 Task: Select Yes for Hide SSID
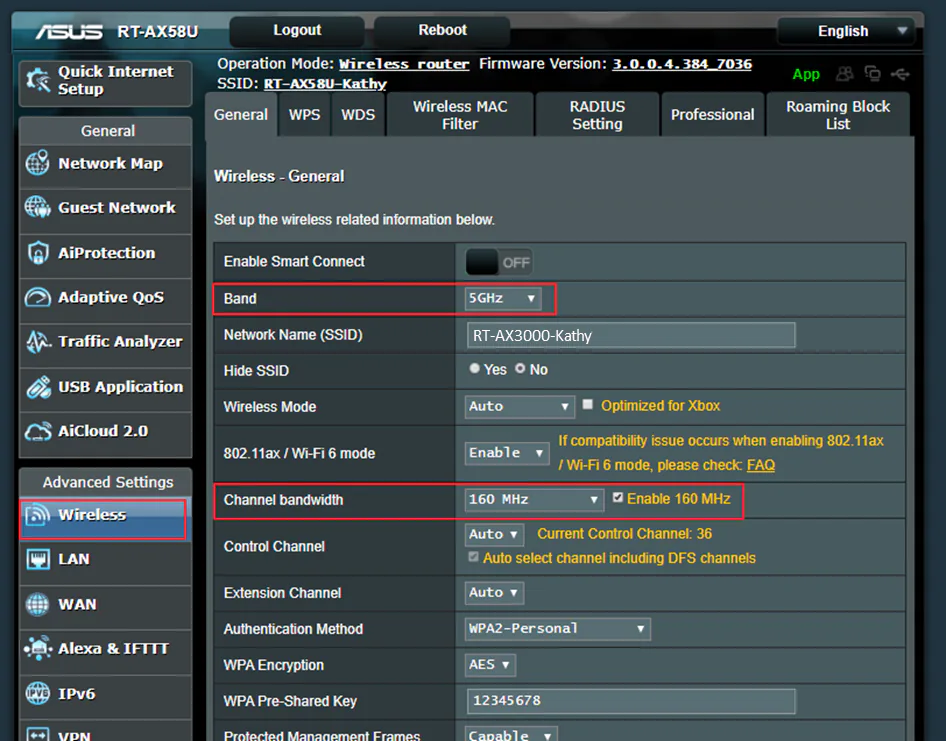[x=475, y=368]
